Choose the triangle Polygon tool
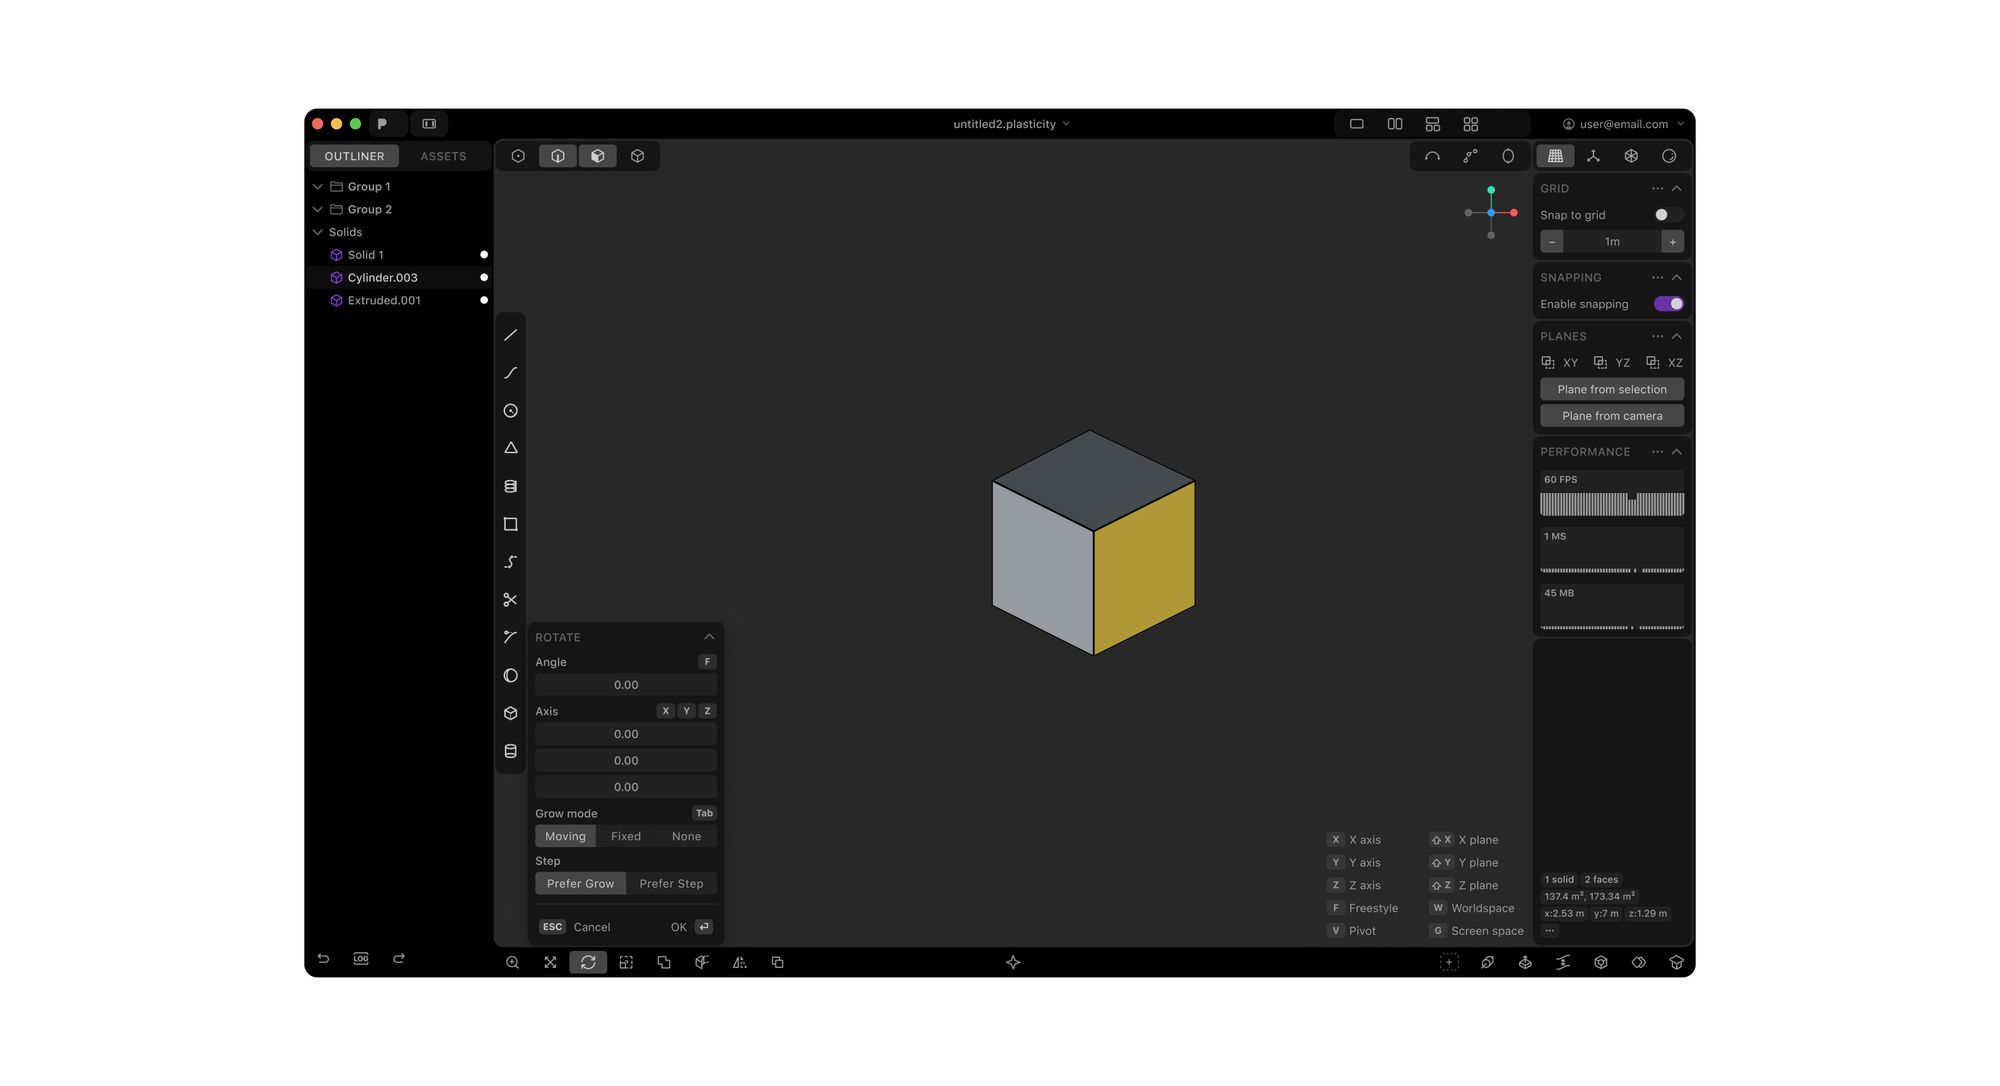 (x=510, y=448)
